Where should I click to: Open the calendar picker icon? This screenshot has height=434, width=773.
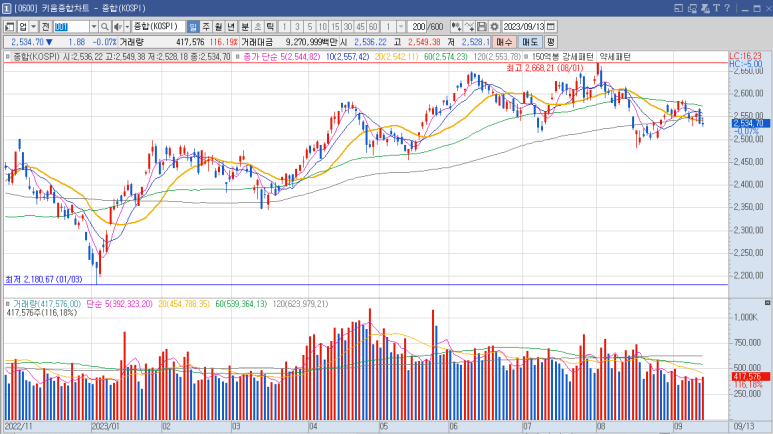[x=551, y=27]
